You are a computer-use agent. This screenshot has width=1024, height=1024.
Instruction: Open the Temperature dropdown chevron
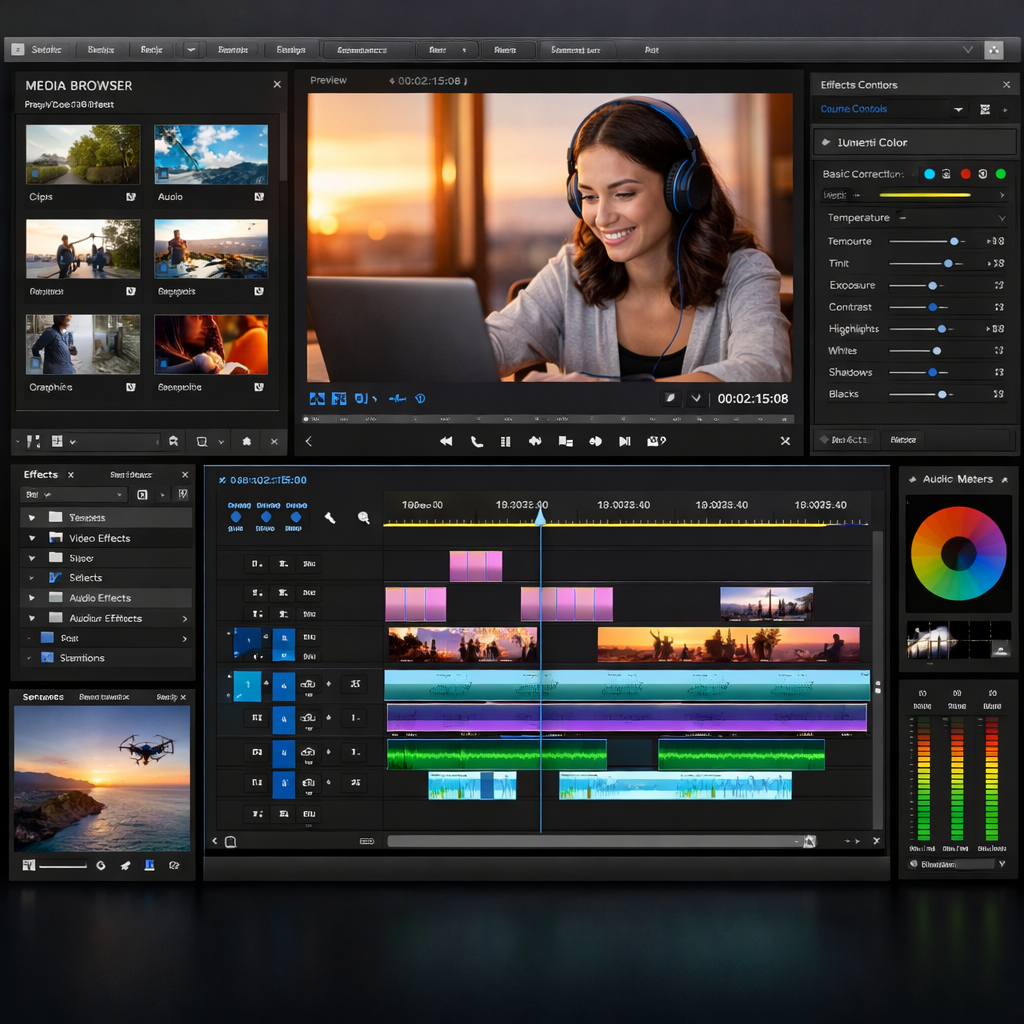[1001, 218]
